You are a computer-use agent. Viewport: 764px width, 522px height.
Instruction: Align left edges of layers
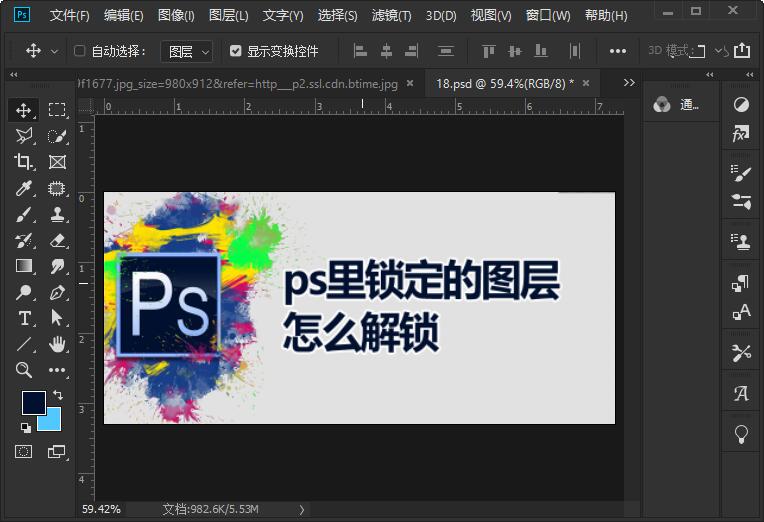pos(360,51)
